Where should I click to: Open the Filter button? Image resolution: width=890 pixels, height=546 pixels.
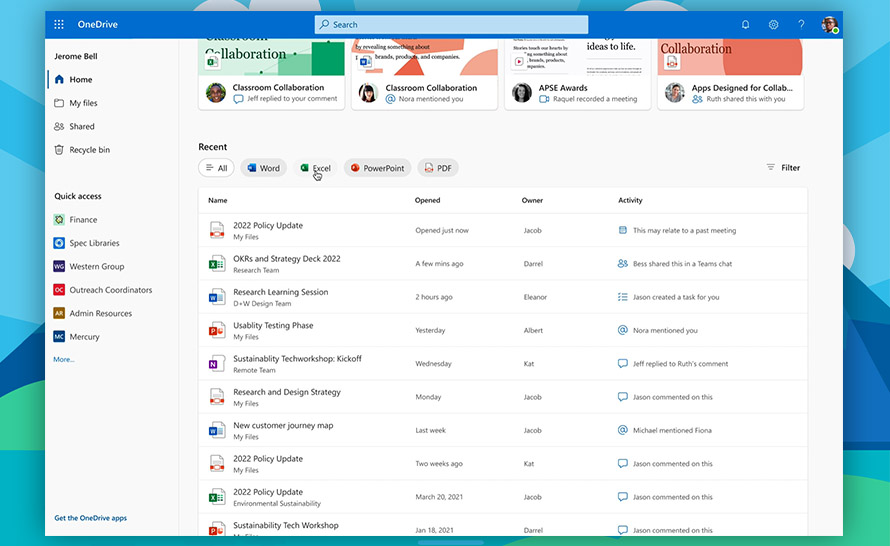click(x=783, y=167)
